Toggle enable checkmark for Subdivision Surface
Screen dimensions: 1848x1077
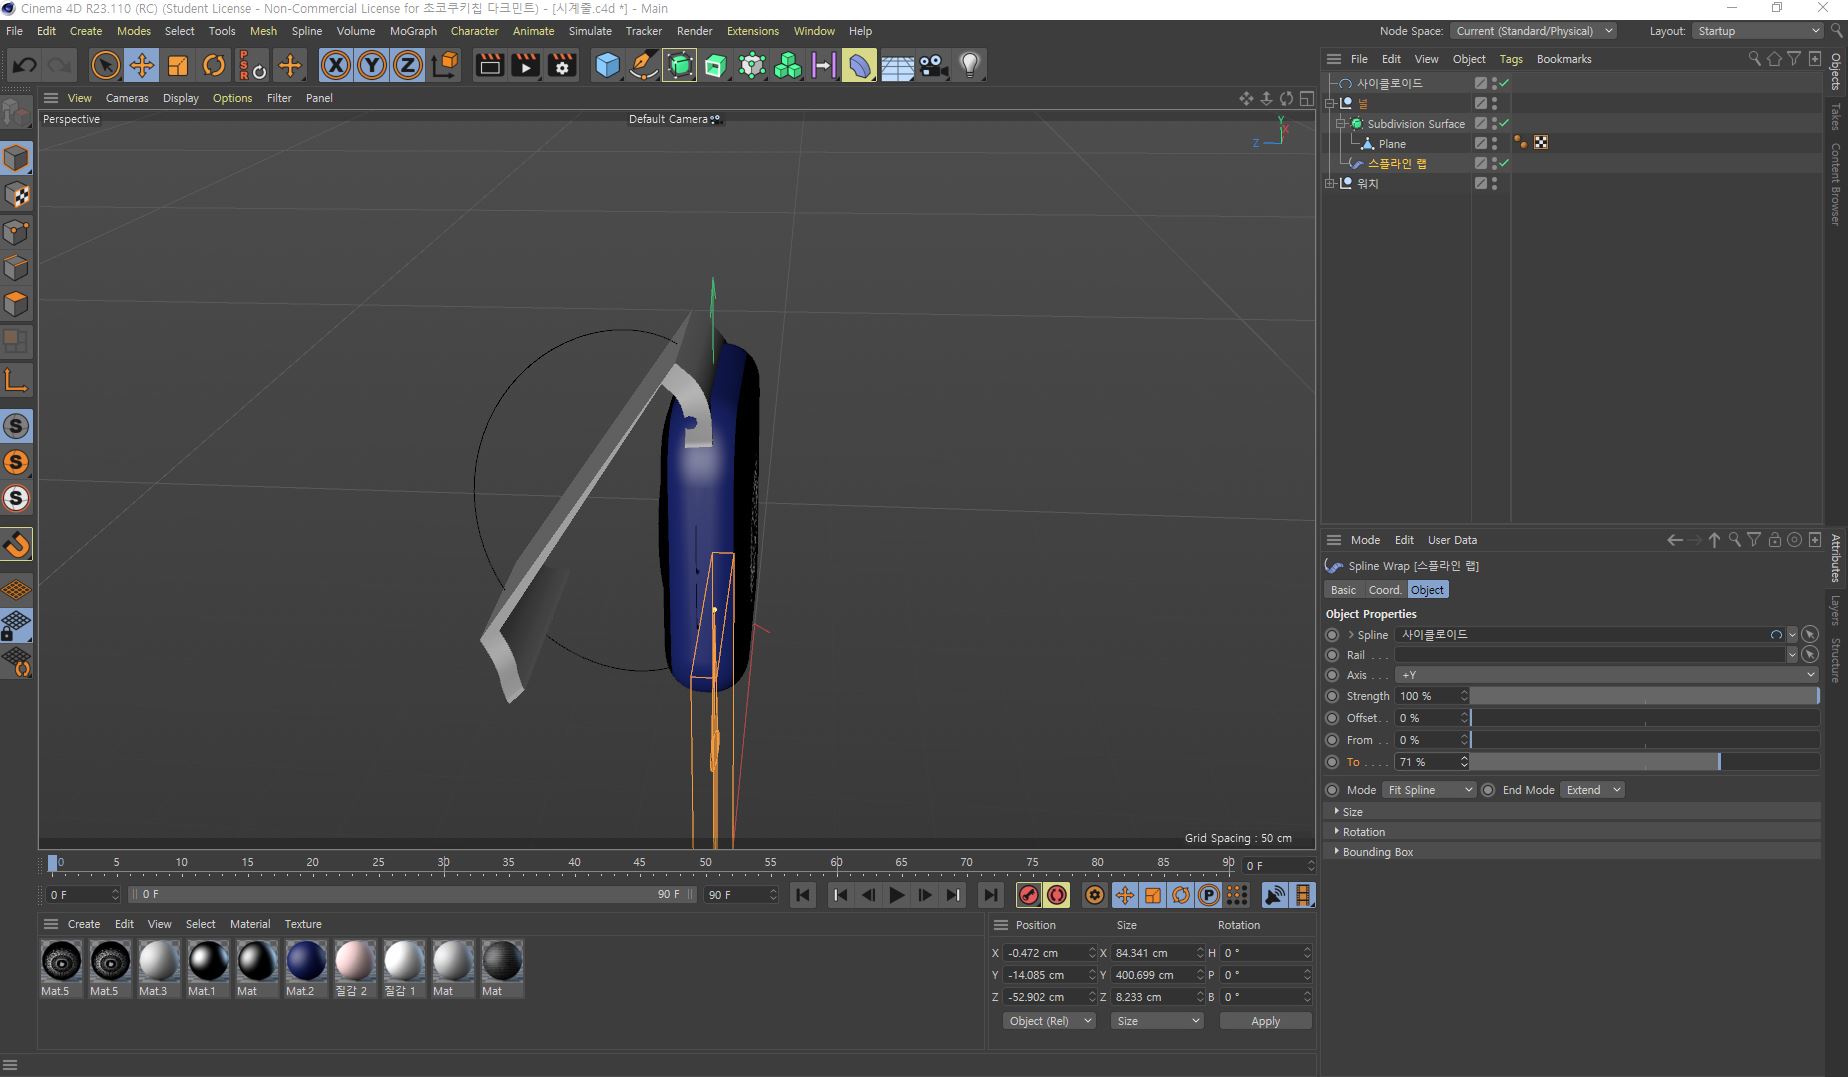pos(1504,123)
